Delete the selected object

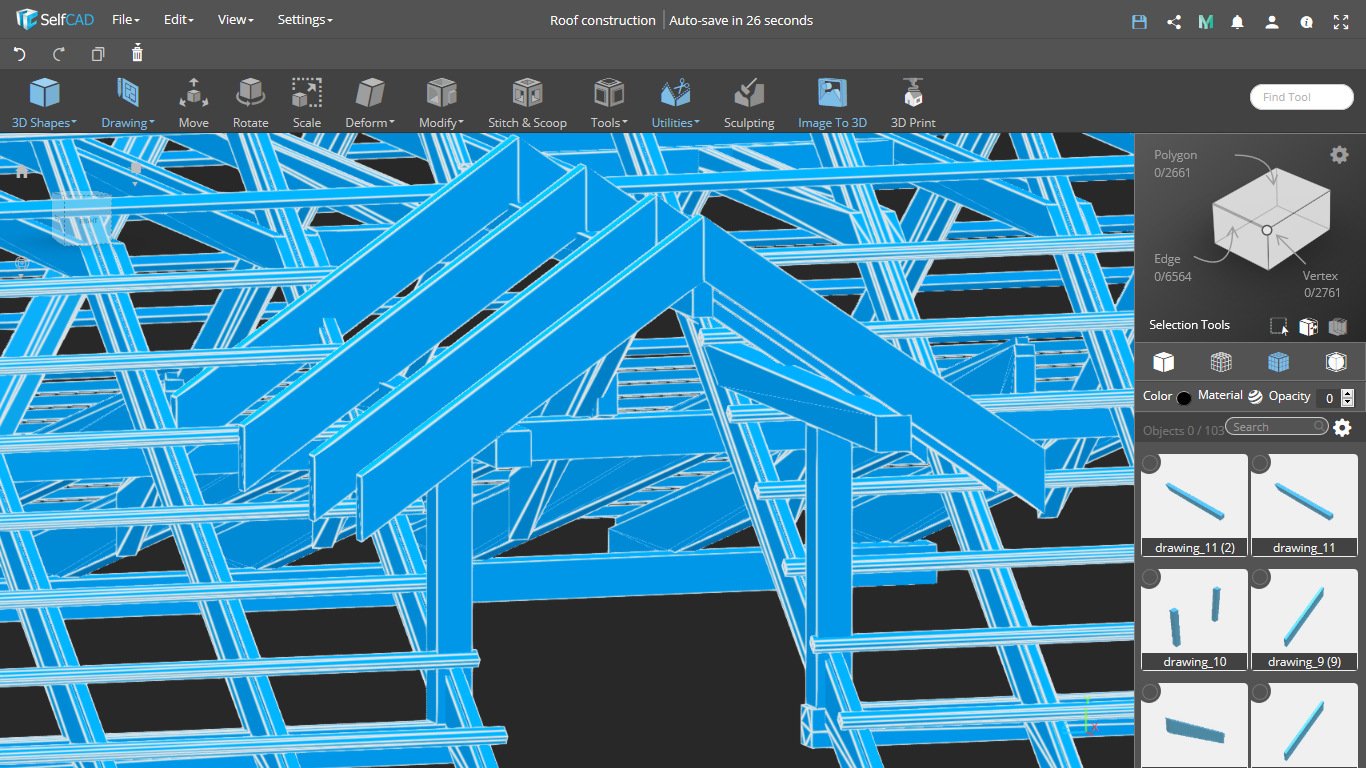pyautogui.click(x=137, y=54)
